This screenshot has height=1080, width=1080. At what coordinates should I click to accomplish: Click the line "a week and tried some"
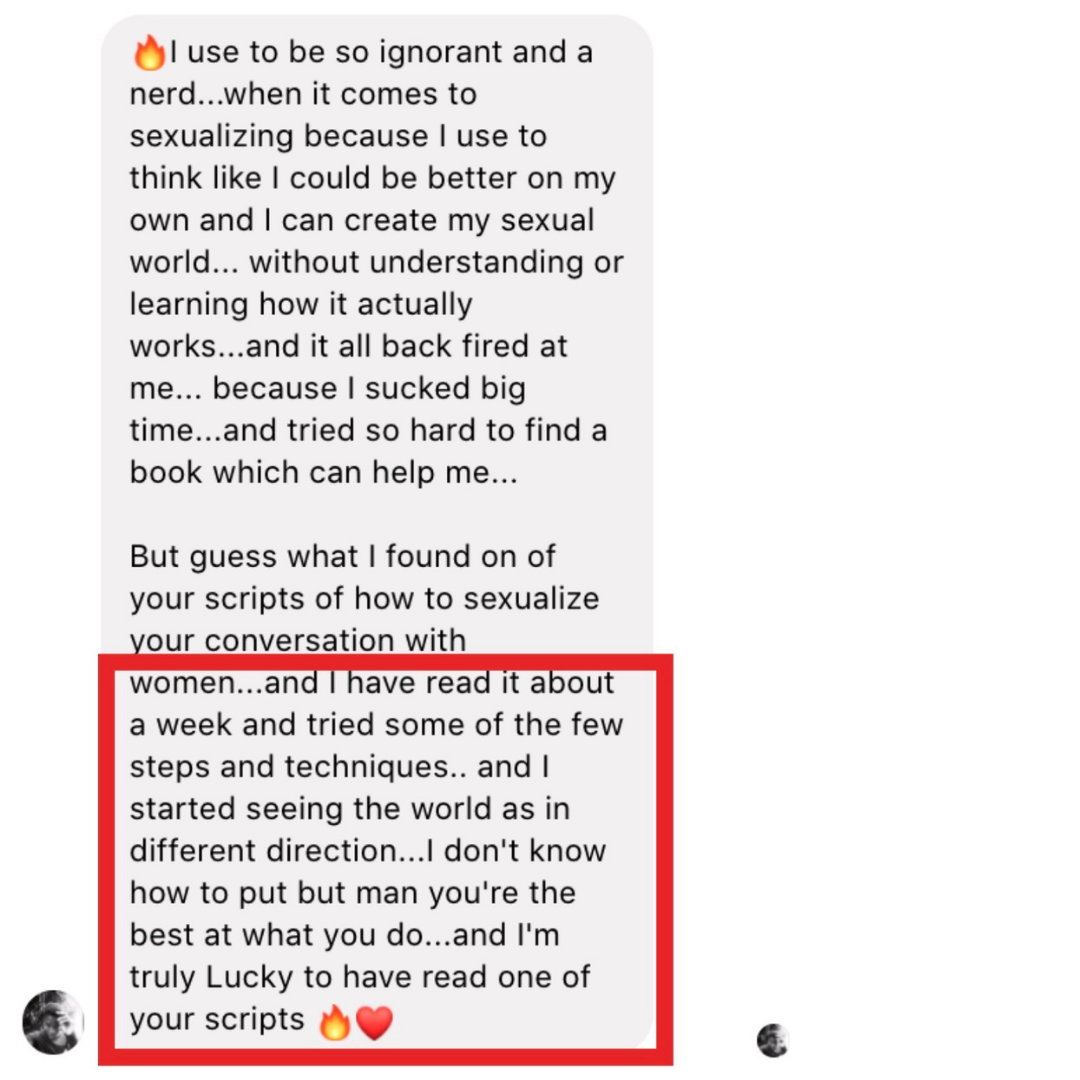coord(376,725)
